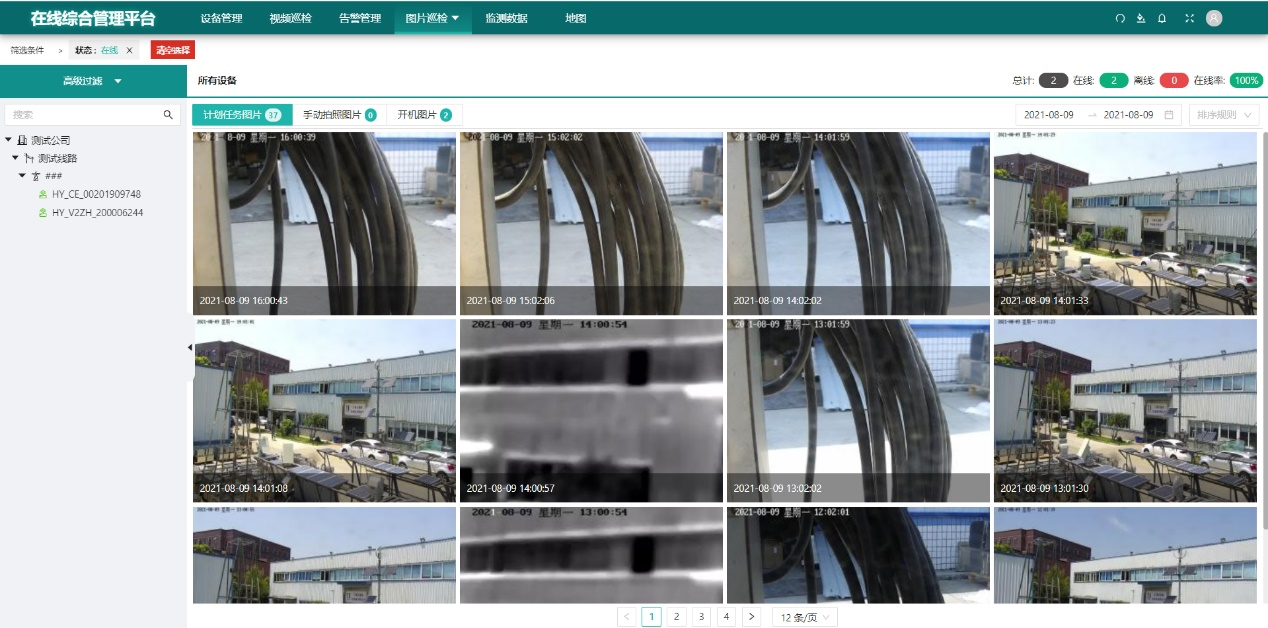This screenshot has width=1268, height=628.
Task: Open the user avatar menu
Action: point(1214,18)
